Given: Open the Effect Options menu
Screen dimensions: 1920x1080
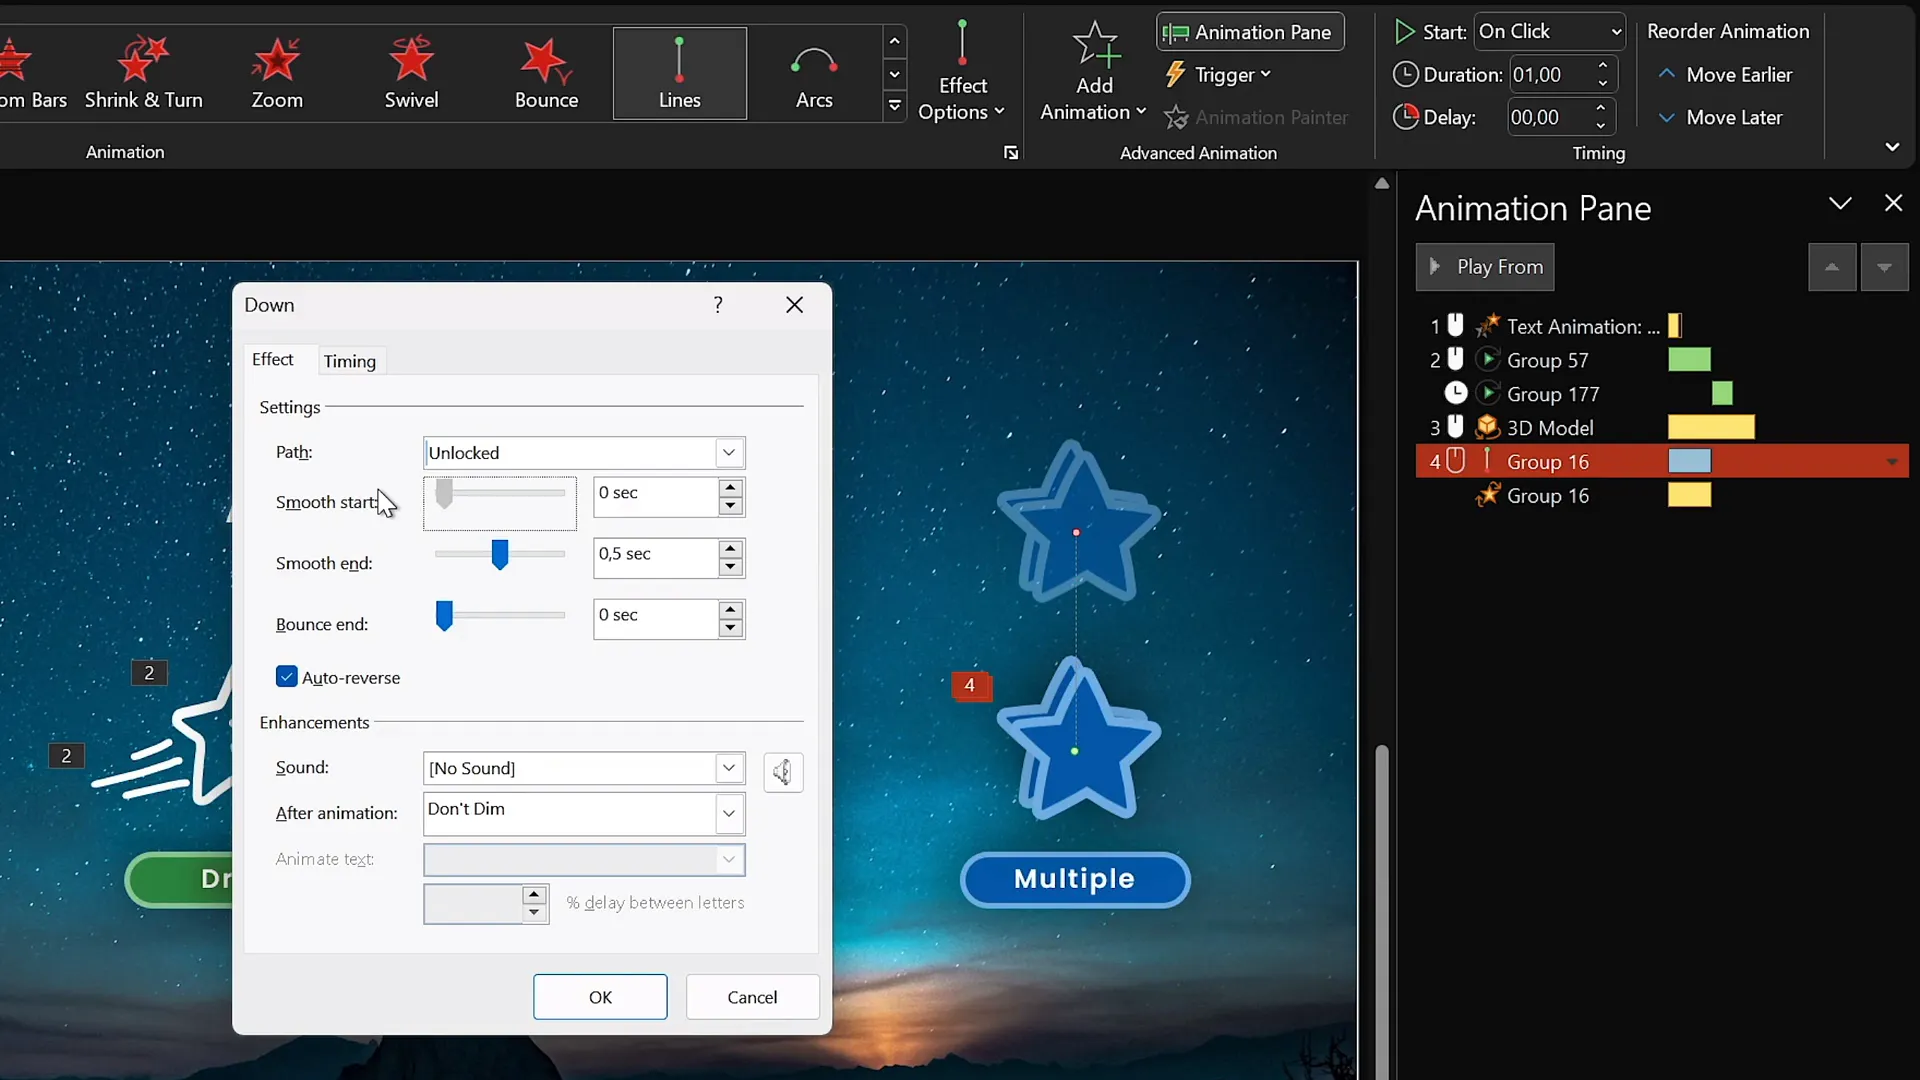Looking at the screenshot, I should 961,72.
